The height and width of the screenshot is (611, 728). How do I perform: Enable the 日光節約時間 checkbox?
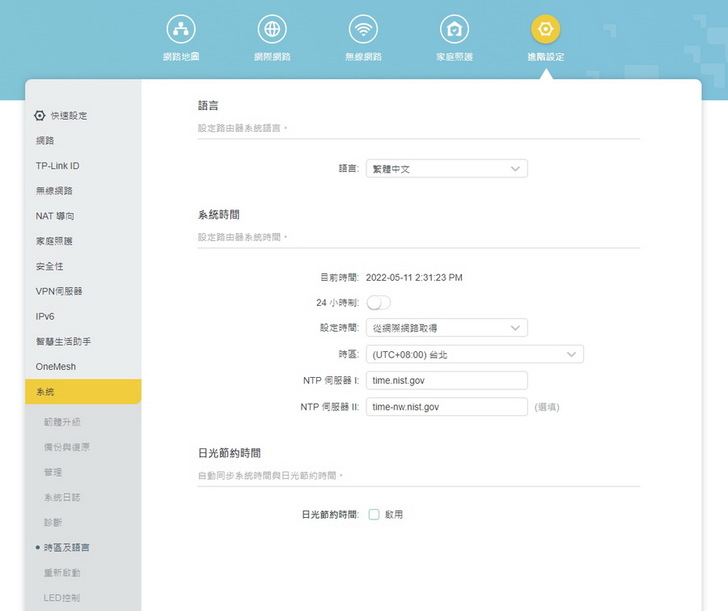pos(374,515)
